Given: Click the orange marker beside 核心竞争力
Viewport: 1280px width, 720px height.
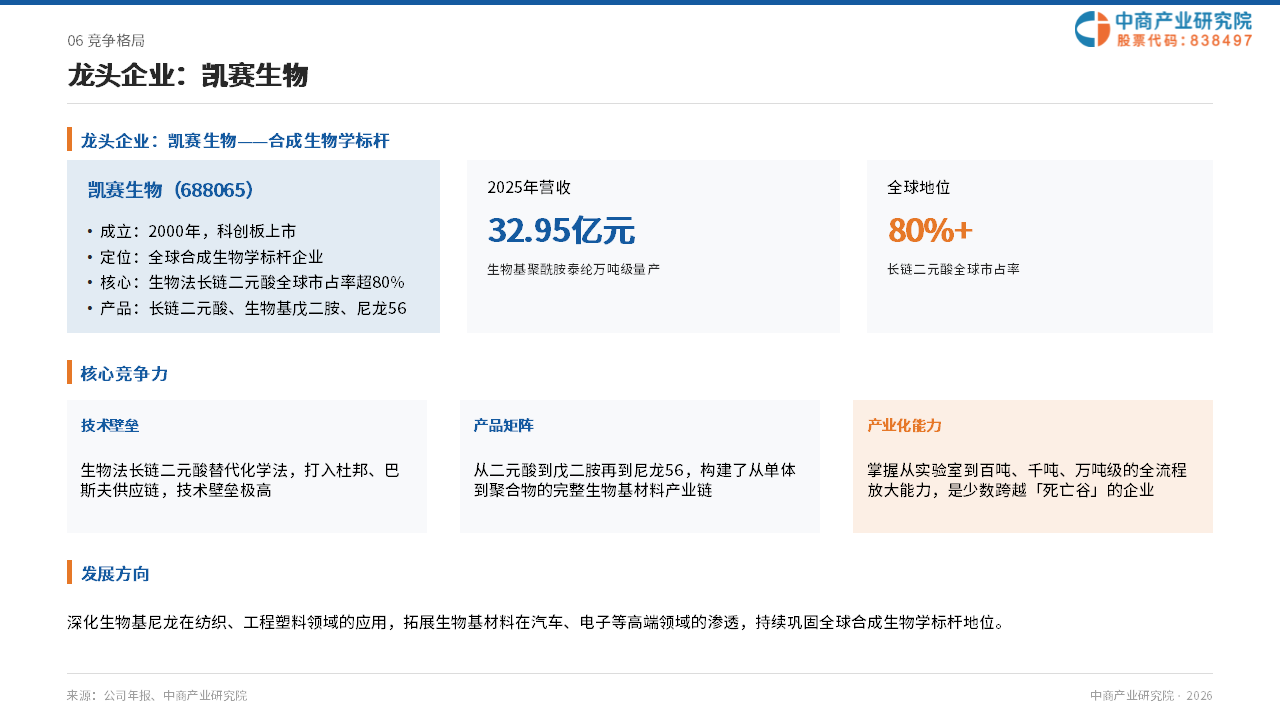Looking at the screenshot, I should click(x=69, y=372).
